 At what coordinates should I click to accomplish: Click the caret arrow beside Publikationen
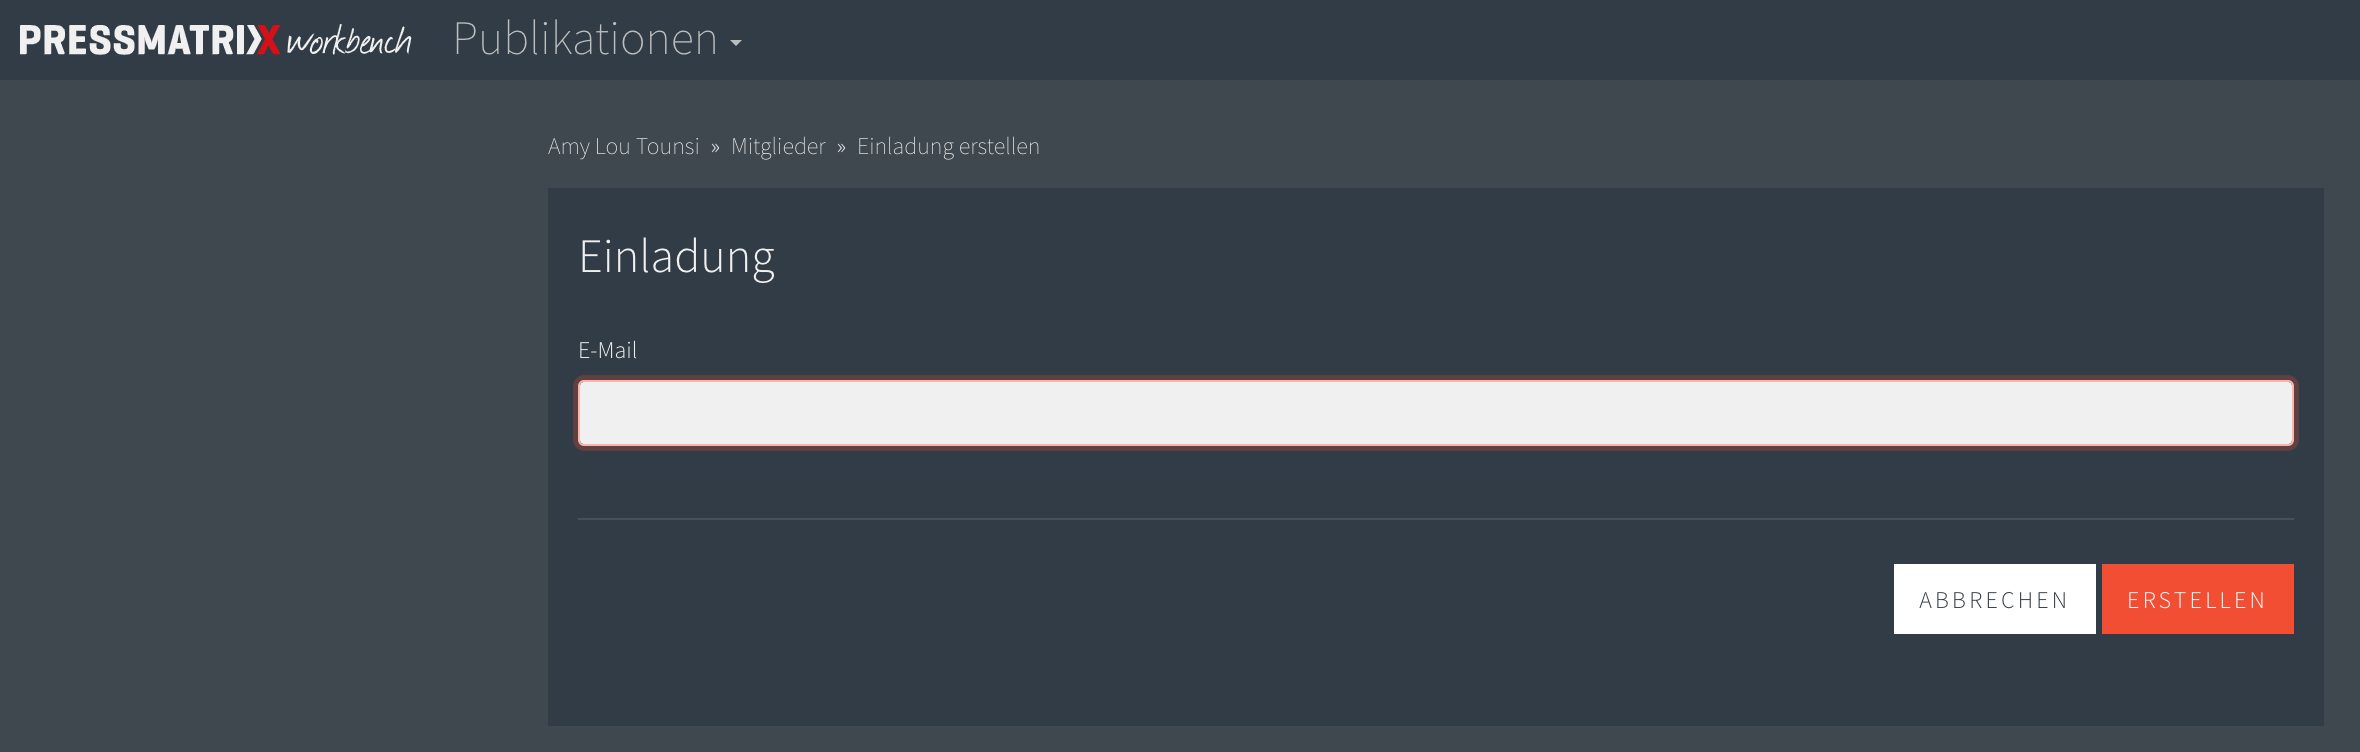736,43
